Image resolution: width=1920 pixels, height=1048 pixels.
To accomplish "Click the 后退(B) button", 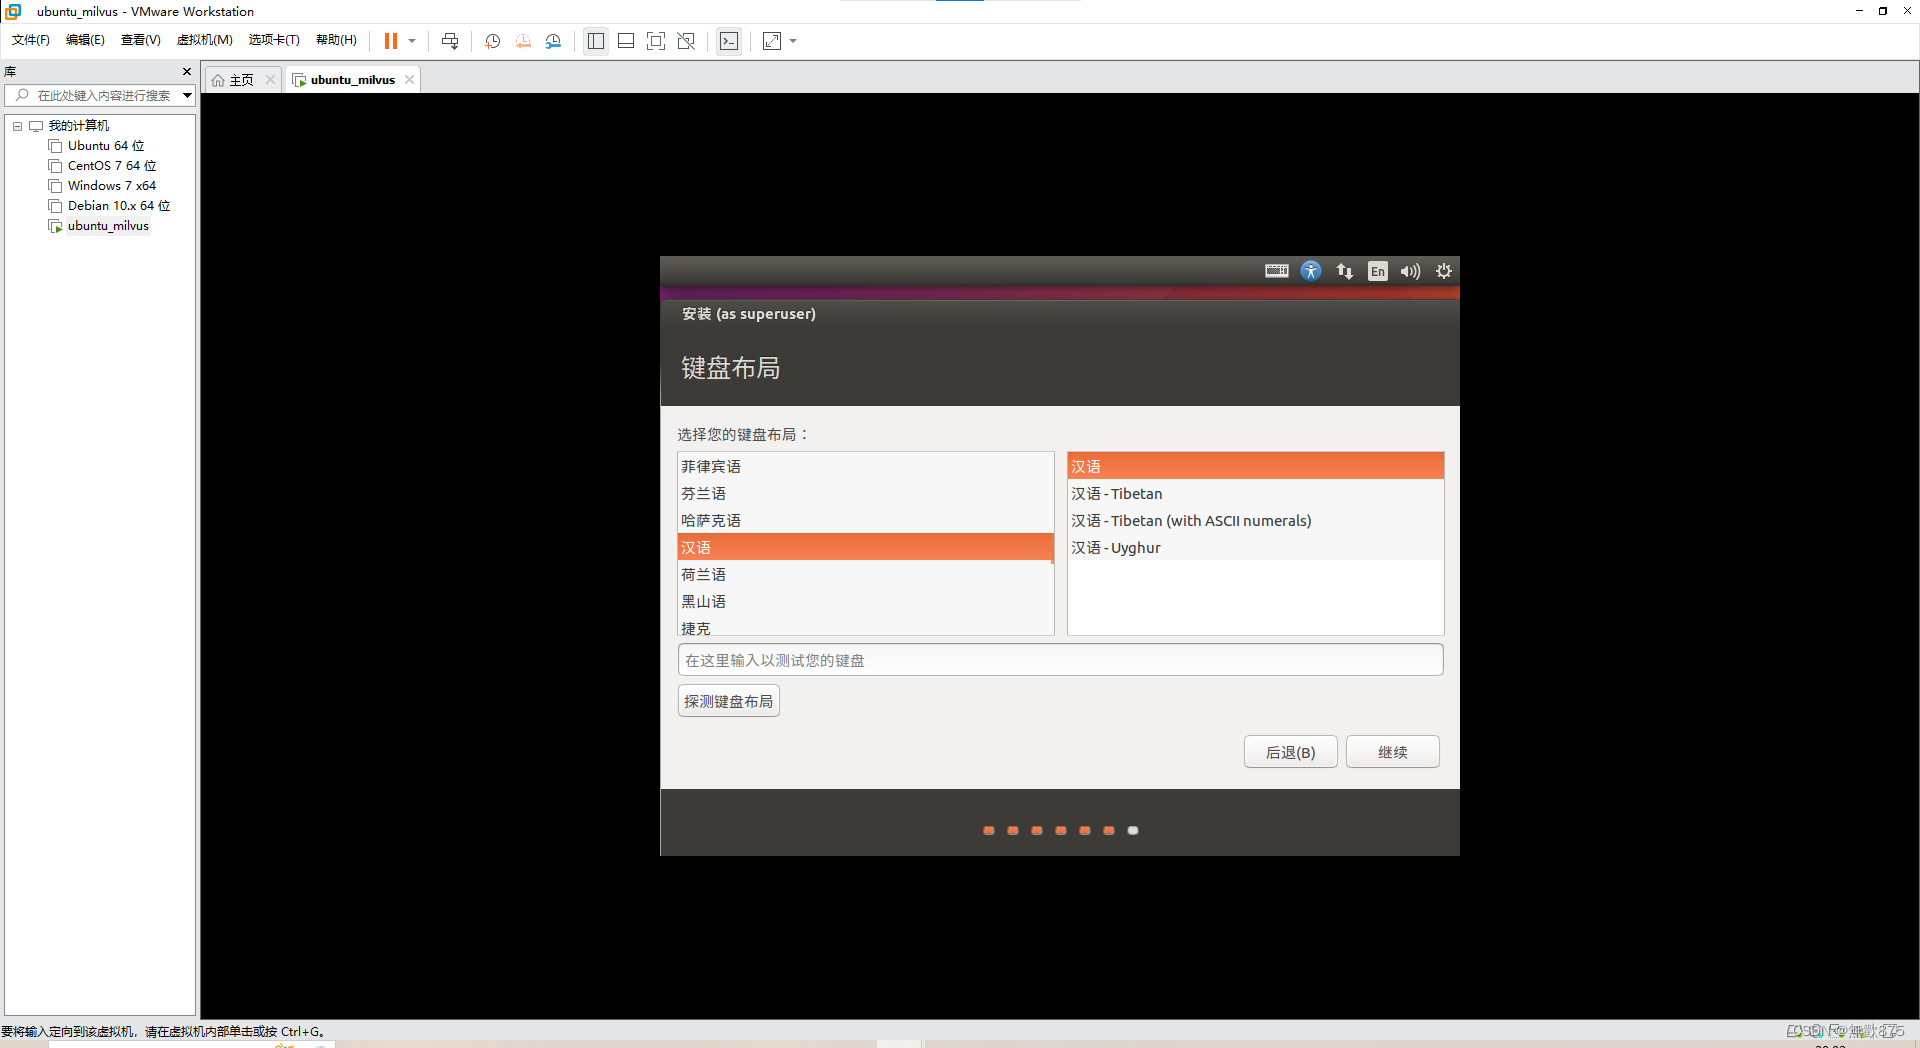I will point(1291,752).
